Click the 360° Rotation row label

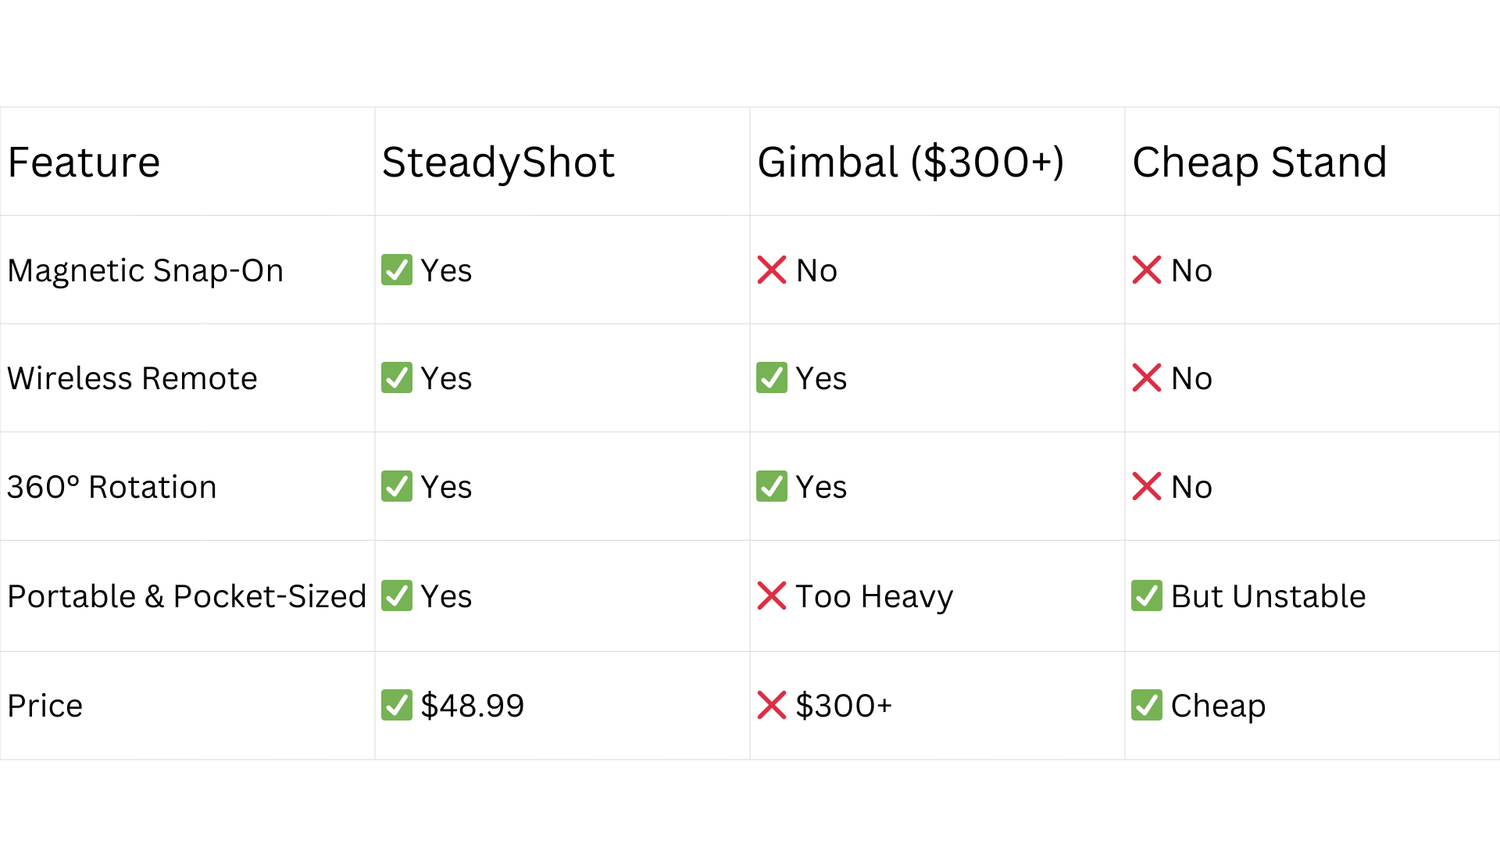(112, 487)
